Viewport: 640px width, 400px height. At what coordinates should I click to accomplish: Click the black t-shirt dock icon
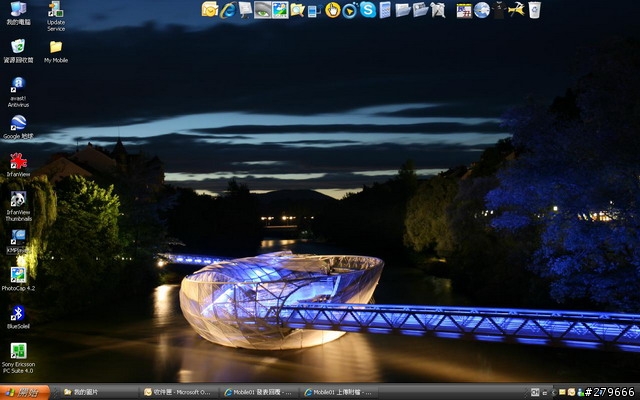point(499,10)
